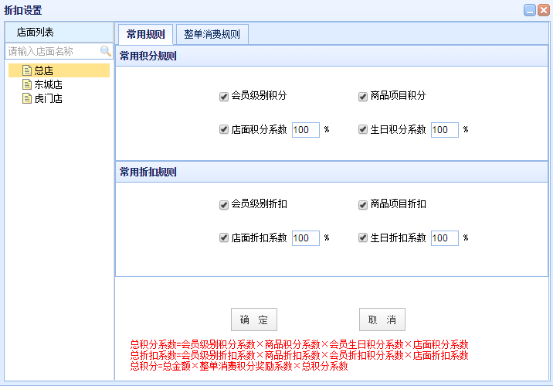Click the 生日折扣系数 percentage input

coord(445,238)
